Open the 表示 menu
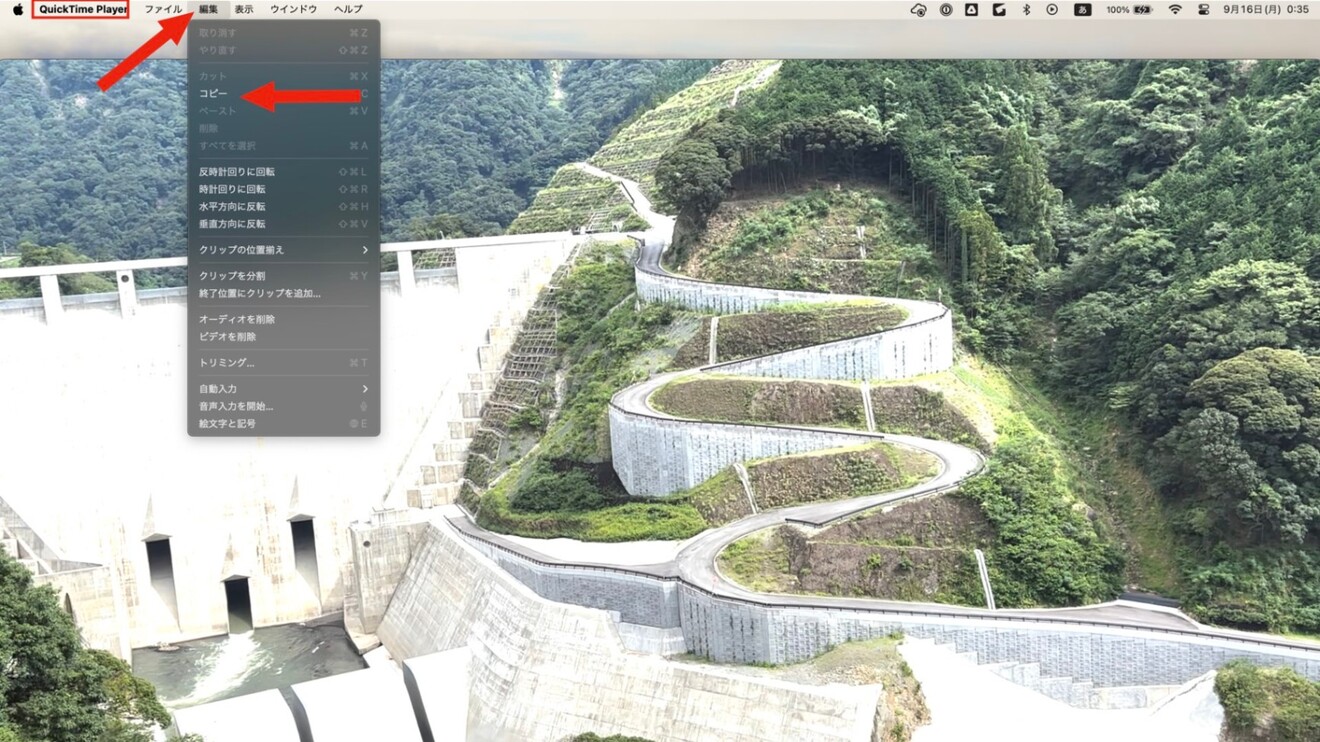 coord(244,10)
